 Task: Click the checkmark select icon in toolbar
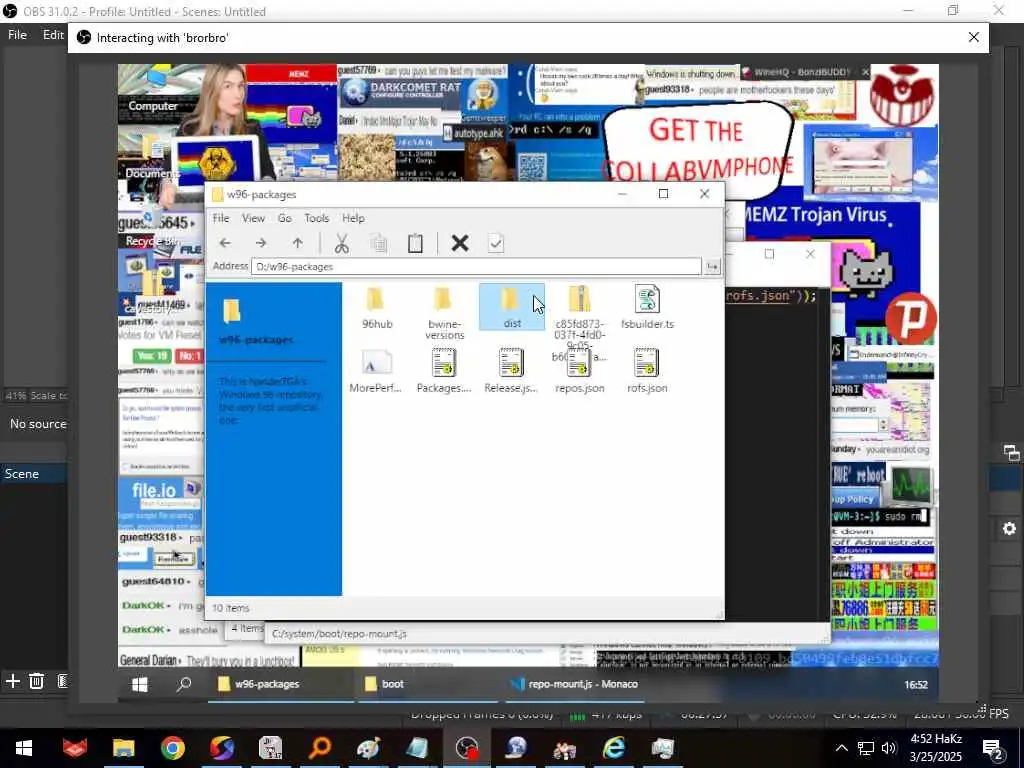click(496, 244)
